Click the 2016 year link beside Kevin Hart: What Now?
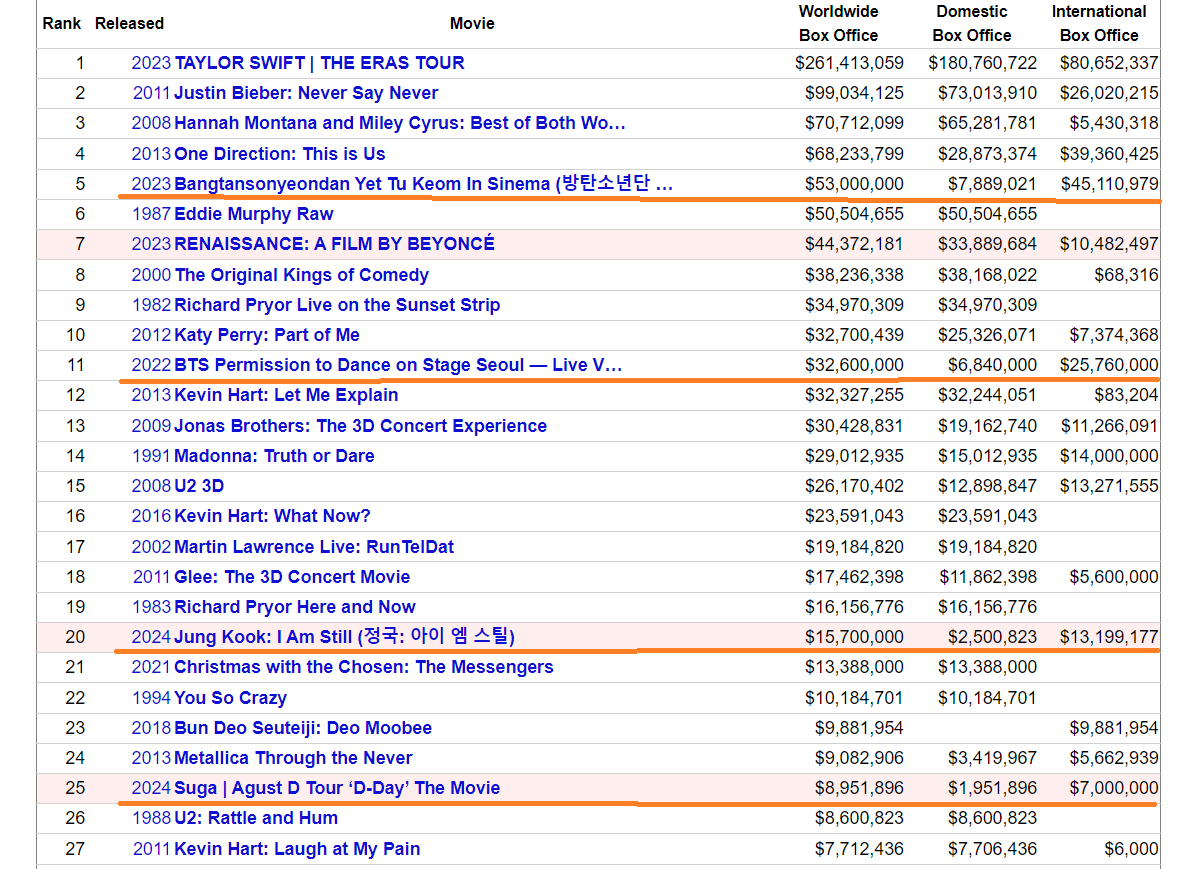The image size is (1196, 869). click(151, 516)
